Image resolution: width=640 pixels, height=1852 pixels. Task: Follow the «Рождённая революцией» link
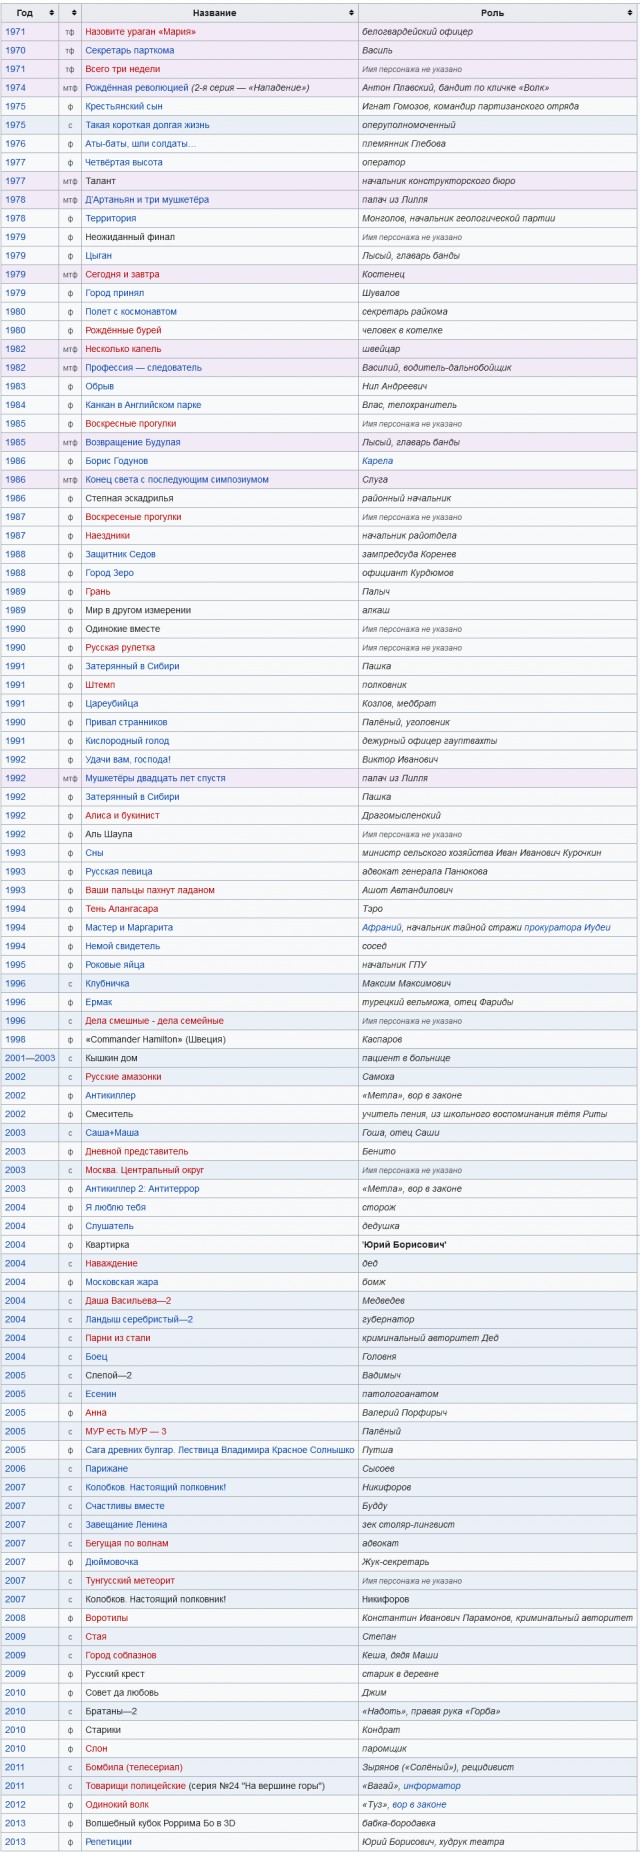(136, 88)
